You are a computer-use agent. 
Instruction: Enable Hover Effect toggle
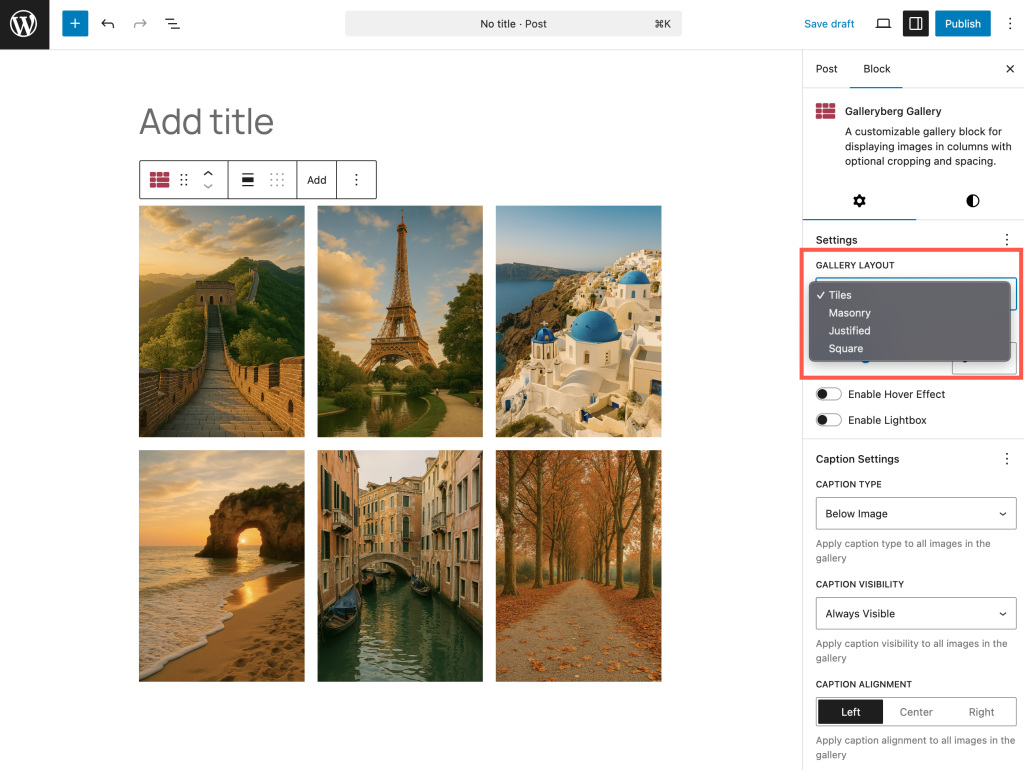tap(829, 394)
